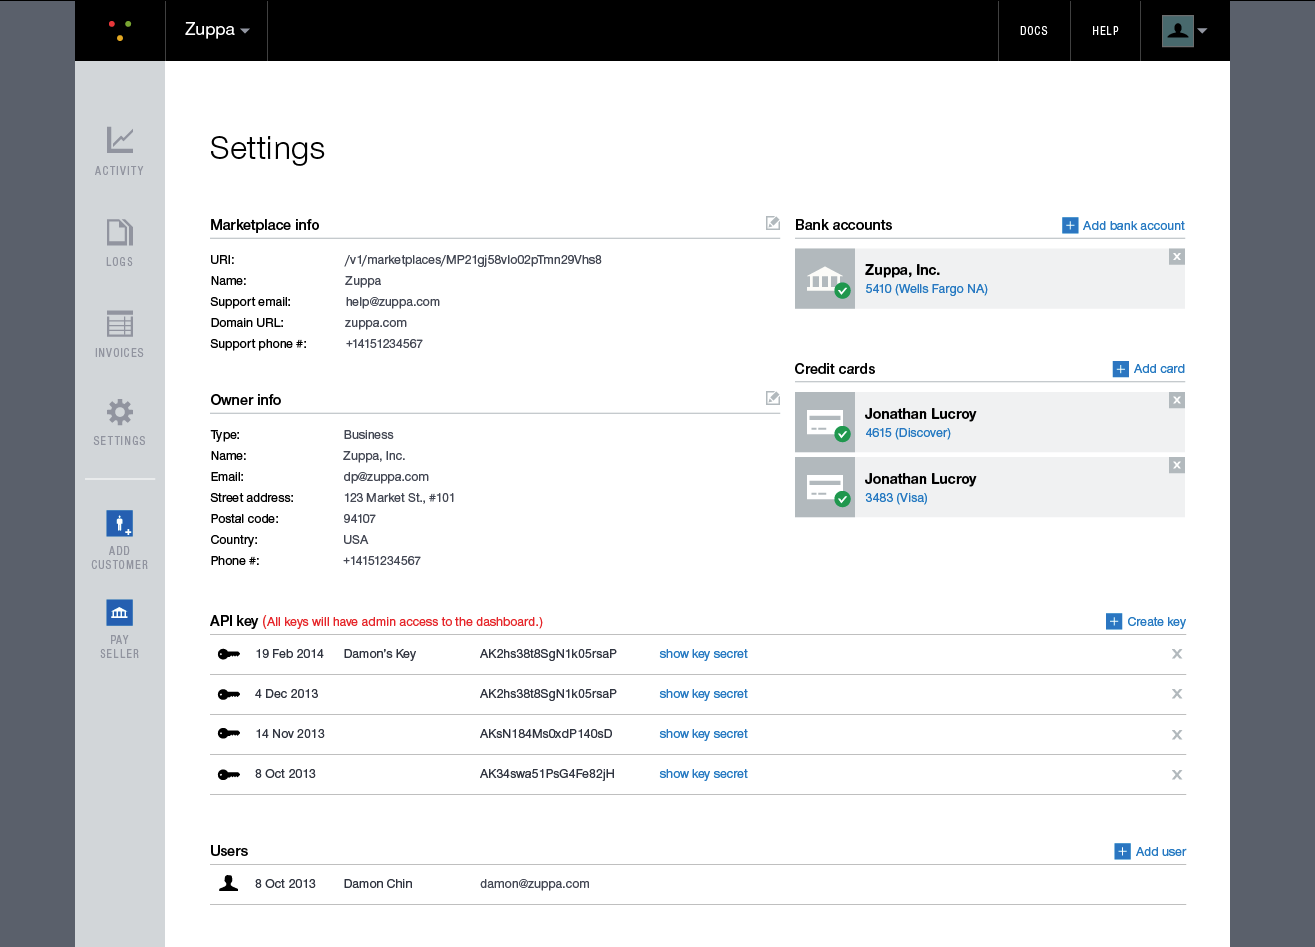The height and width of the screenshot is (947, 1315).
Task: Click the user icon beside Damon Chin
Action: [229, 883]
